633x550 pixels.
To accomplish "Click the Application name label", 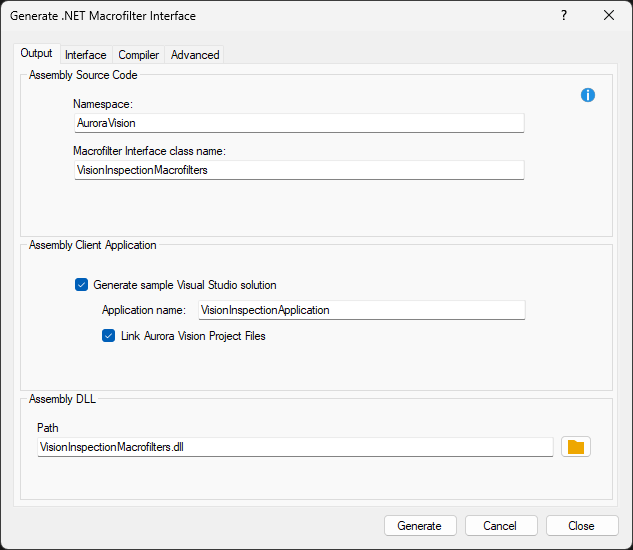I will click(x=144, y=310).
